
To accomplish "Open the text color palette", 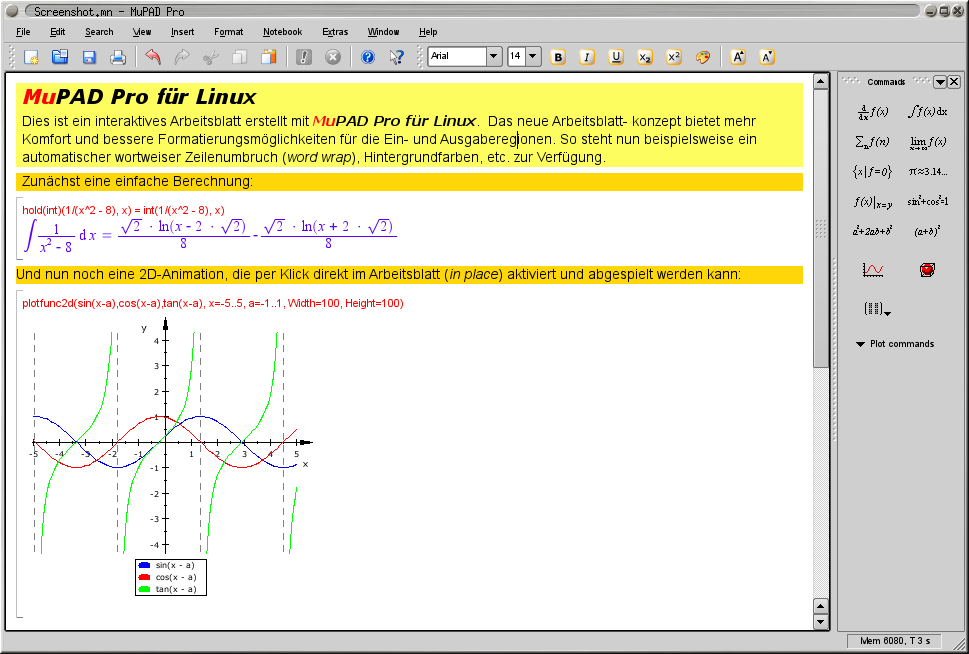I will 703,57.
